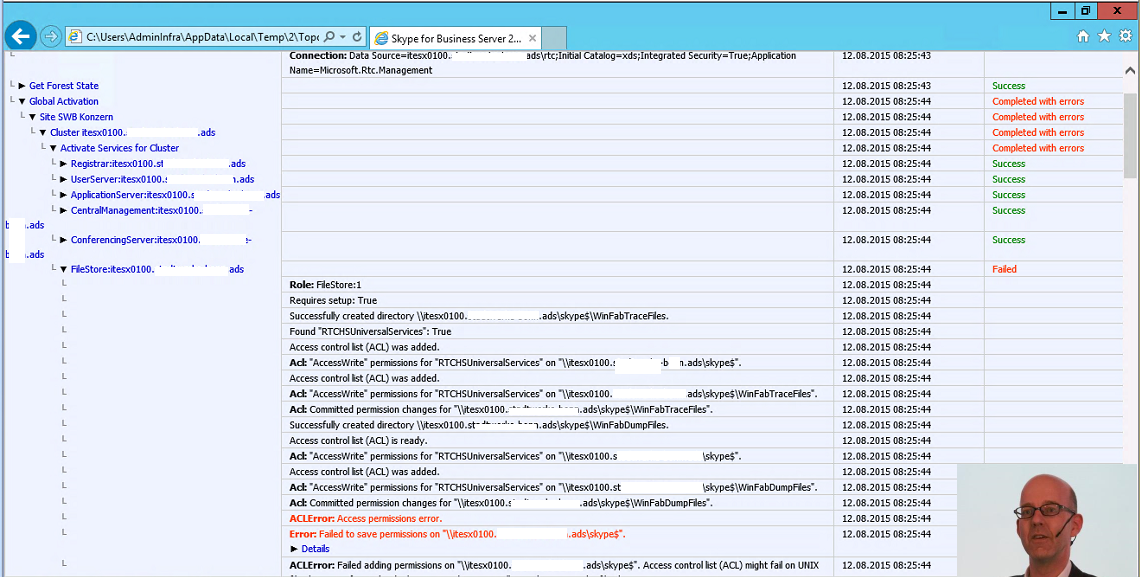Open the Global Activation link
Image resolution: width=1140 pixels, height=577 pixels.
64,102
